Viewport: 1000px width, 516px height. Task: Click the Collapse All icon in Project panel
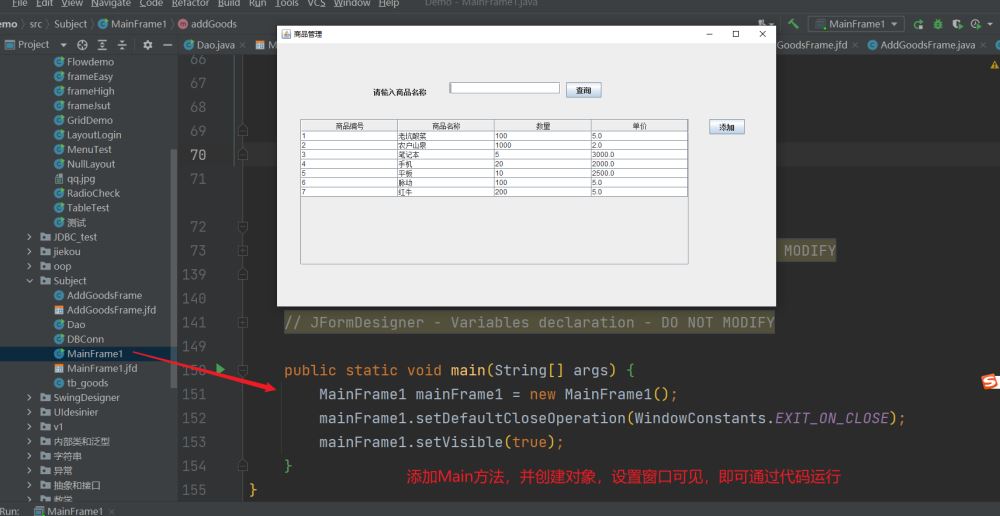122,45
